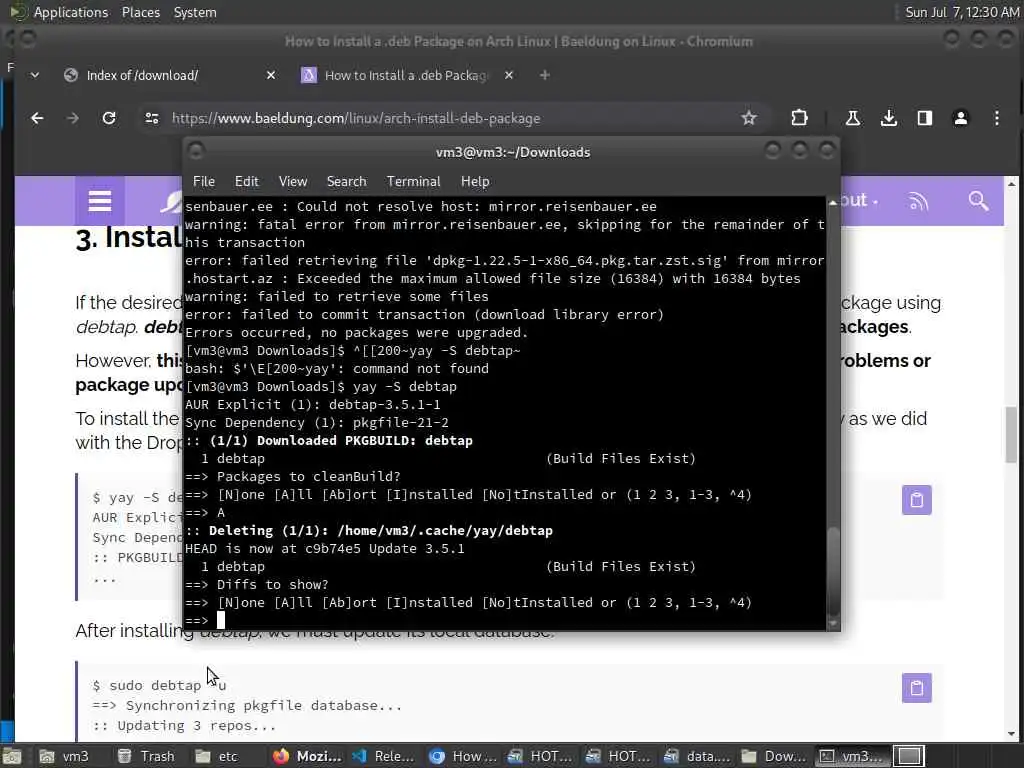Image resolution: width=1024 pixels, height=768 pixels.
Task: Open the Downloads tray icon in Chromium
Action: [888, 118]
